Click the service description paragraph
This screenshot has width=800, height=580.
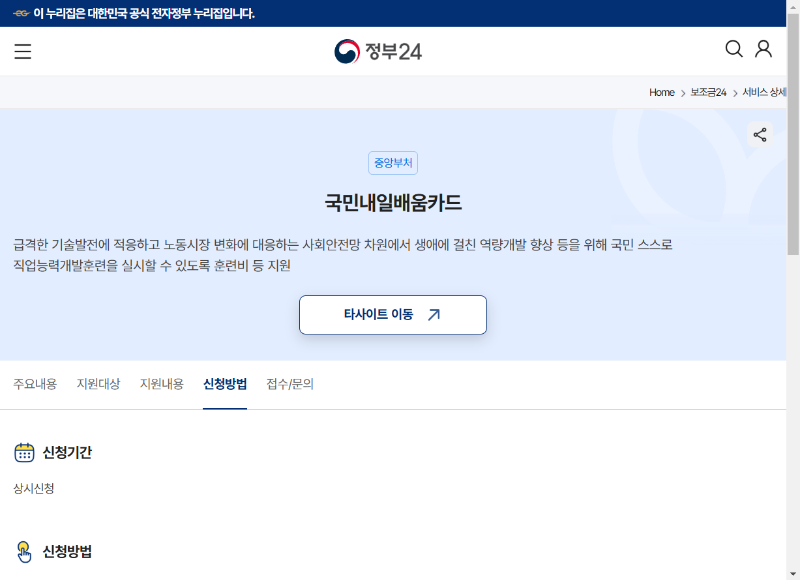point(343,255)
